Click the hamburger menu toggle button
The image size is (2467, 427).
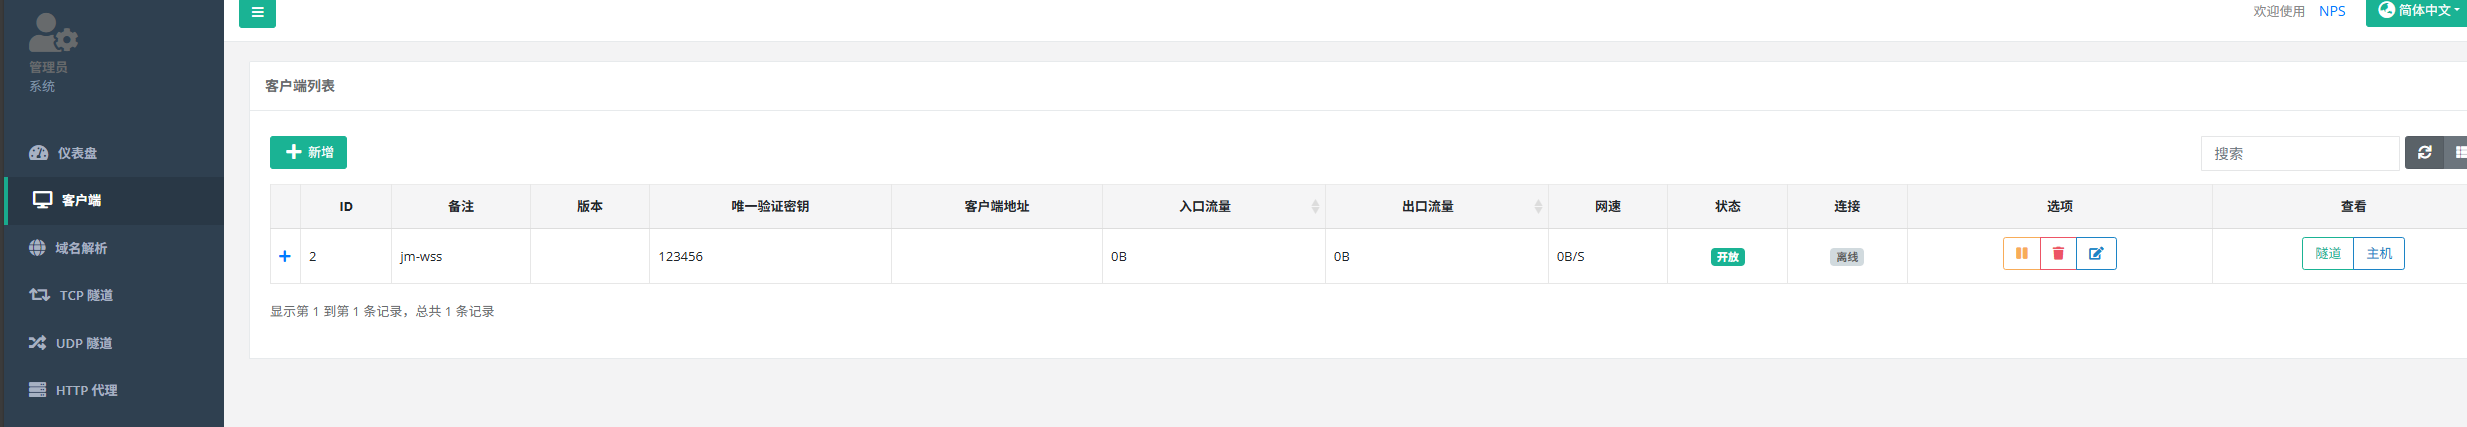[257, 13]
